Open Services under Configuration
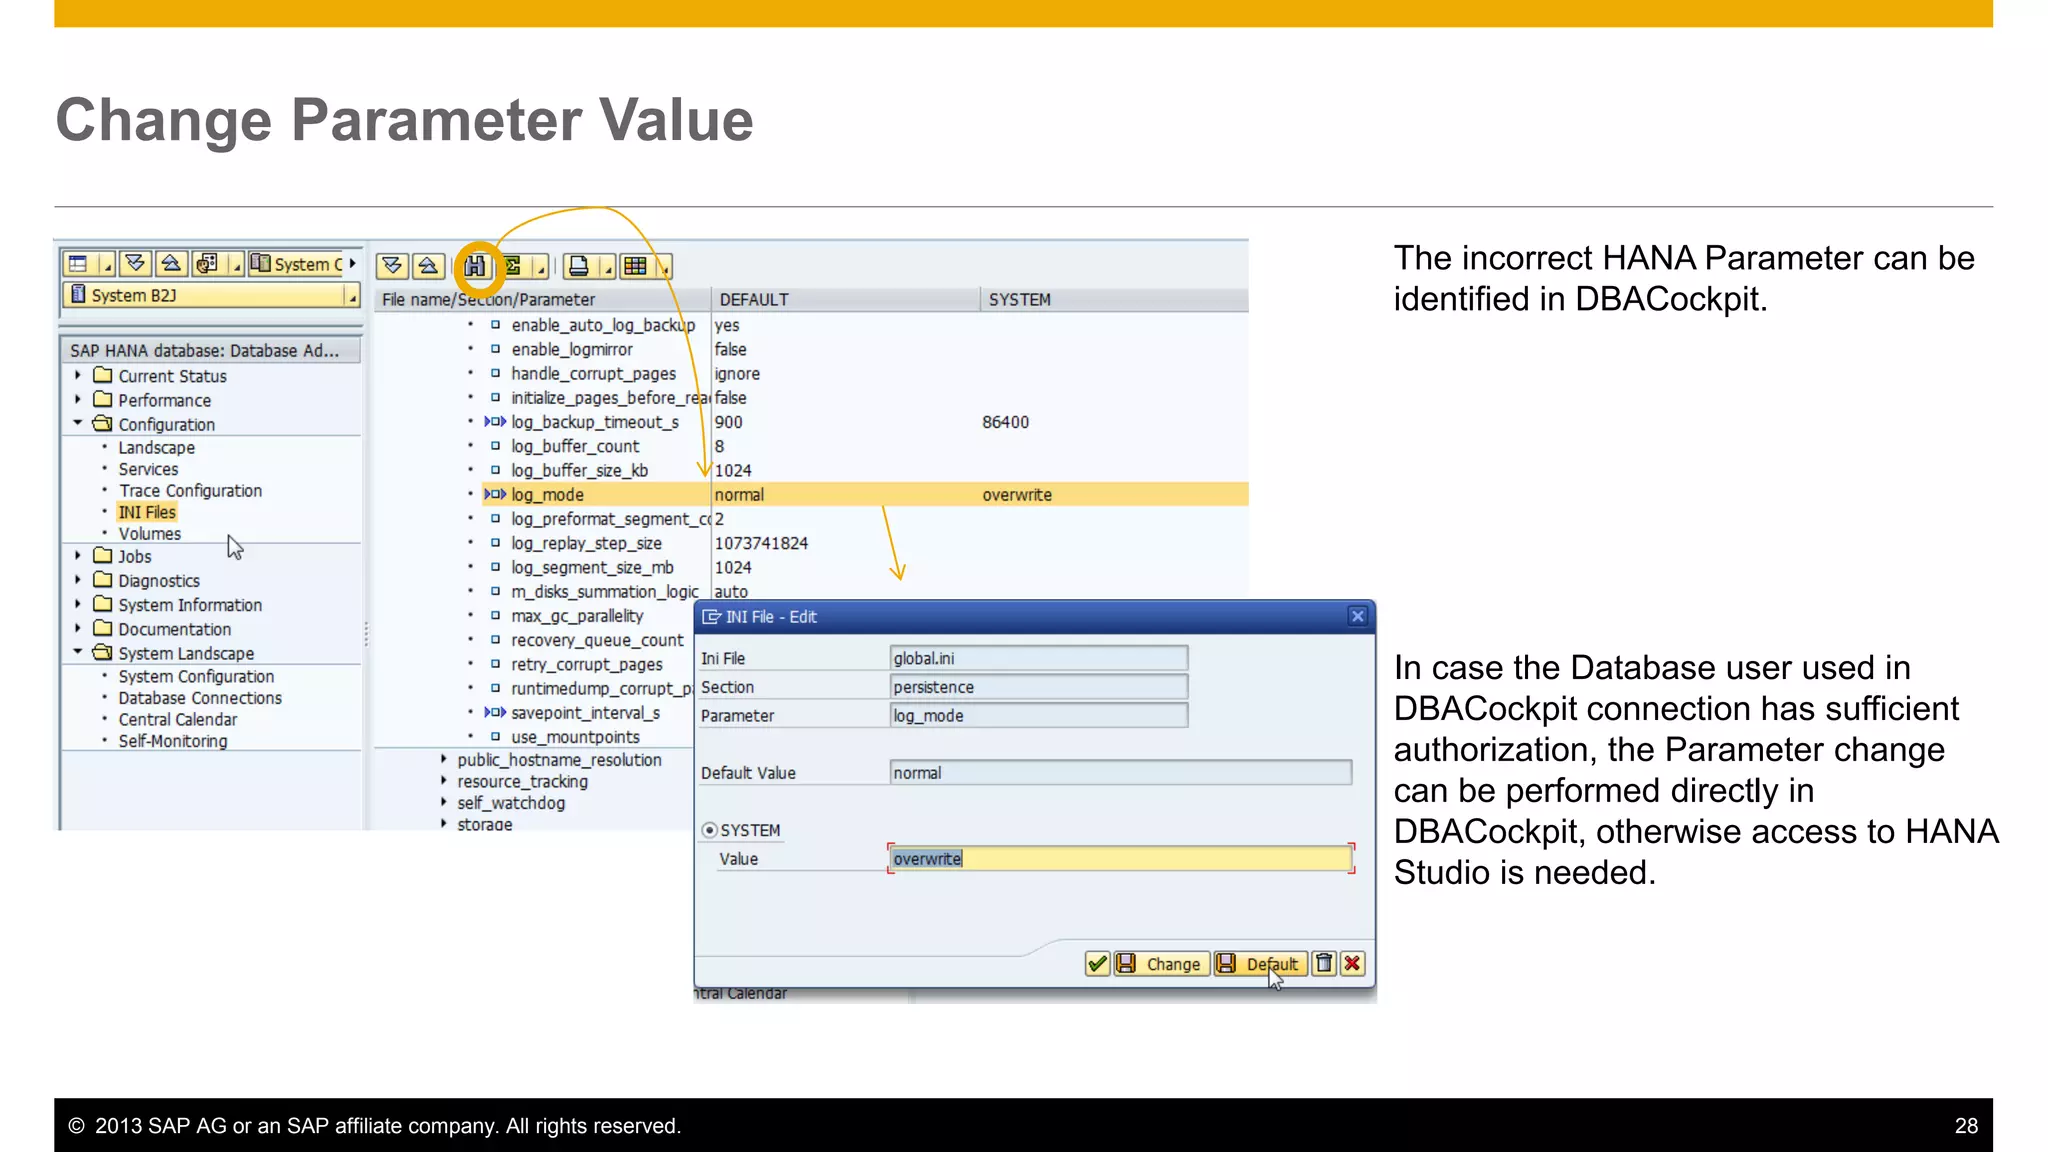 tap(149, 469)
